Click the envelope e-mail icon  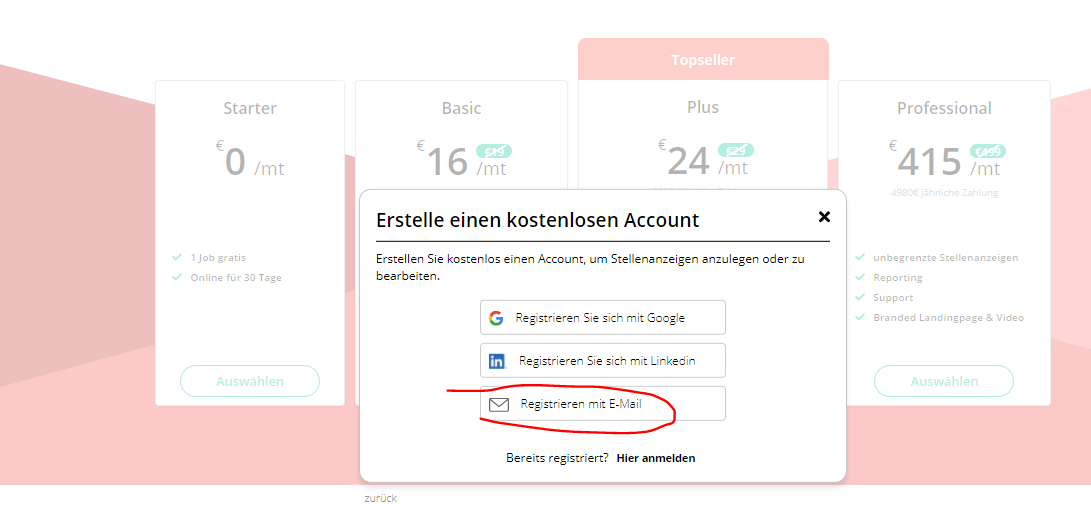point(499,405)
